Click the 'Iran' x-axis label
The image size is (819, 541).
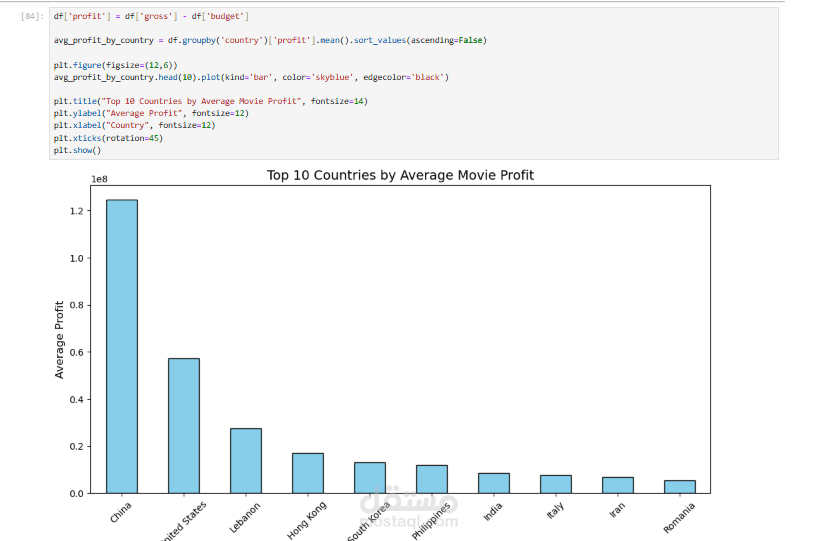[617, 510]
